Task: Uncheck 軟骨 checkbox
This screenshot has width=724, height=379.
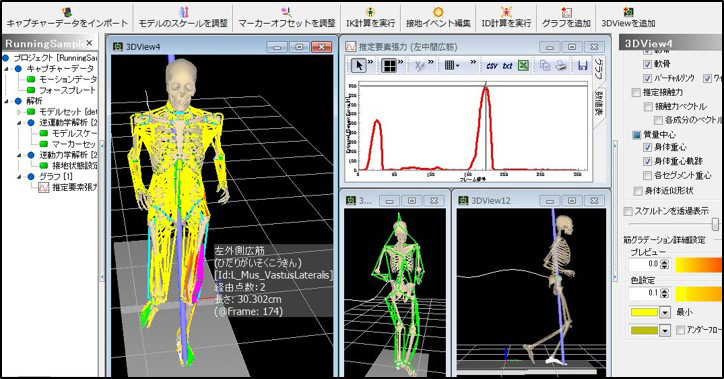Action: (647, 64)
